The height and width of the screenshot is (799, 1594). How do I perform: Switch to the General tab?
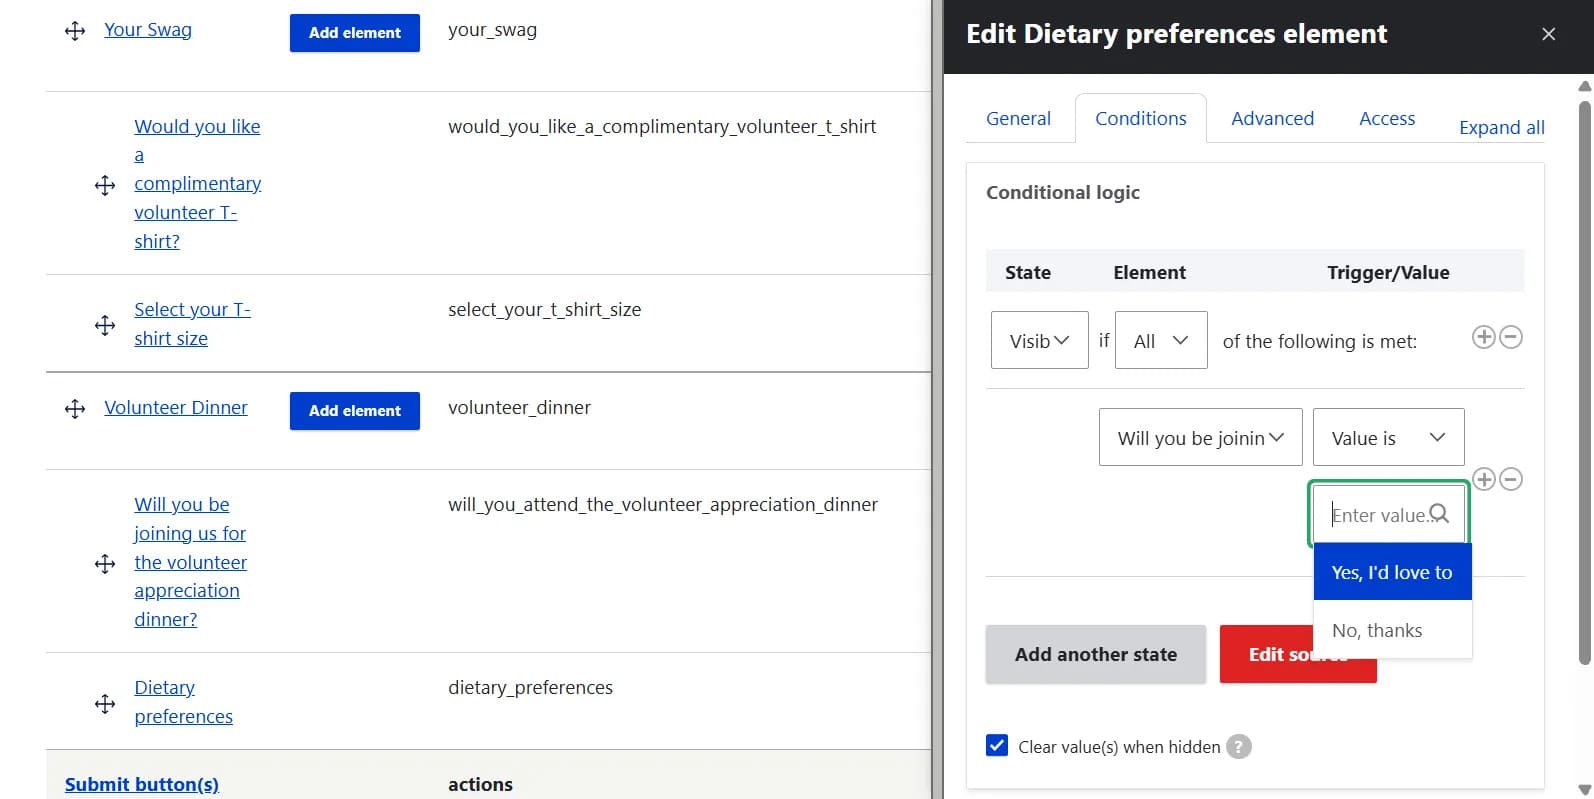(x=1018, y=118)
